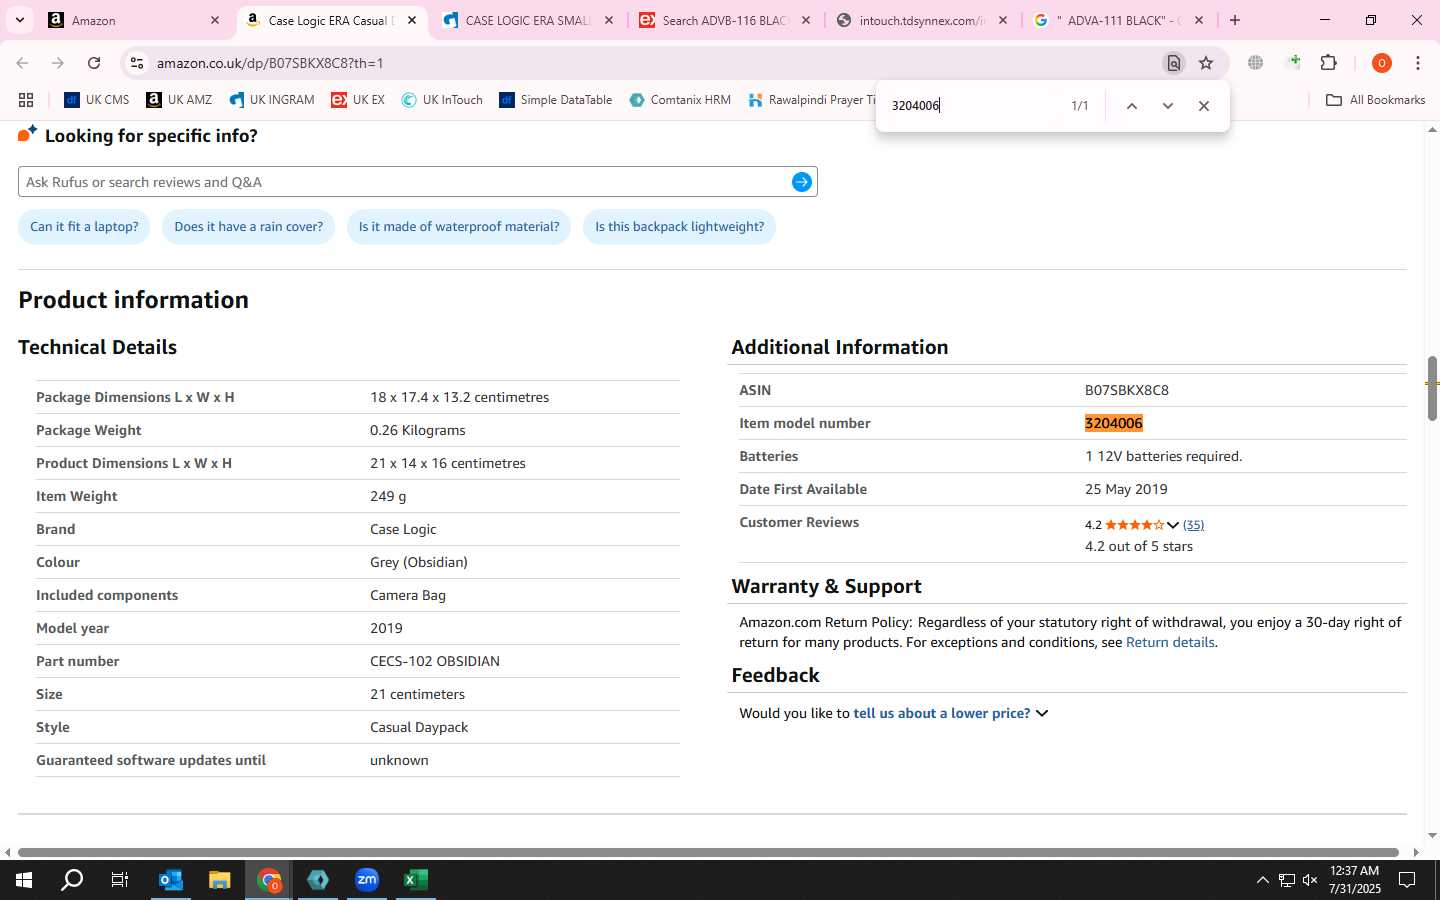This screenshot has width=1440, height=900.
Task: Open Simple DataTable bookmark
Action: click(x=556, y=100)
